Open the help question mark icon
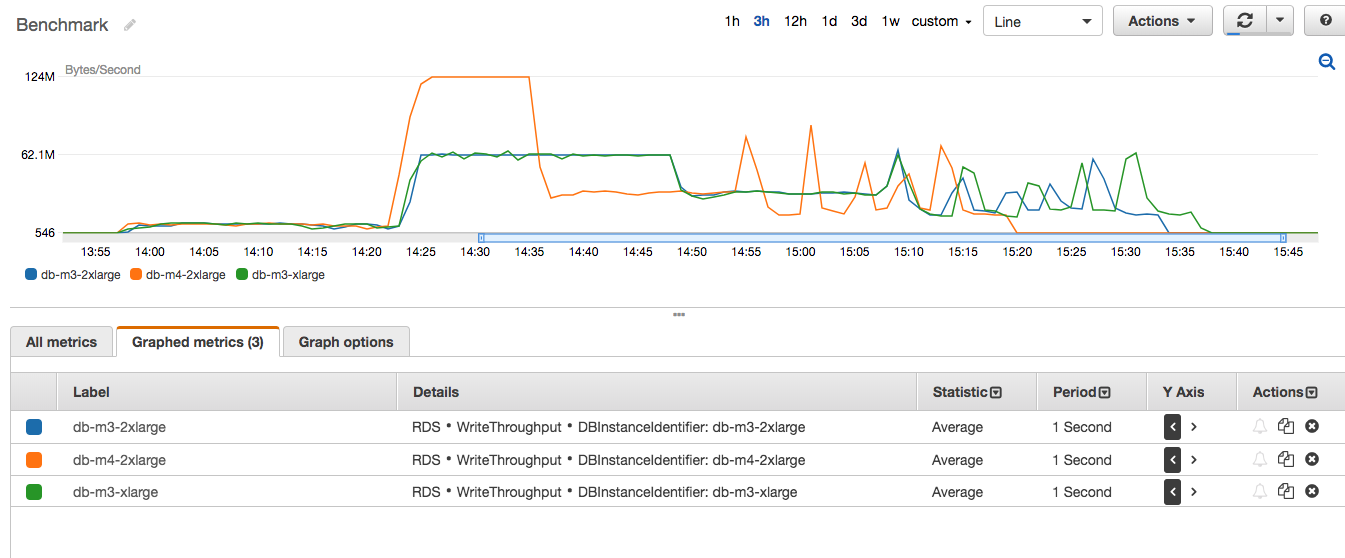 click(1325, 21)
